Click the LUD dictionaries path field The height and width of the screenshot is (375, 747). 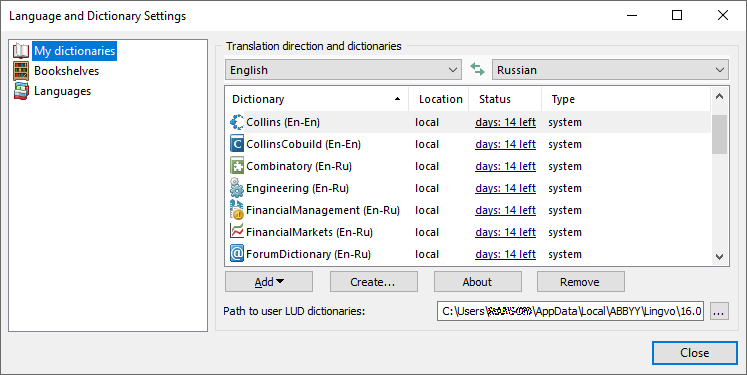click(x=570, y=311)
